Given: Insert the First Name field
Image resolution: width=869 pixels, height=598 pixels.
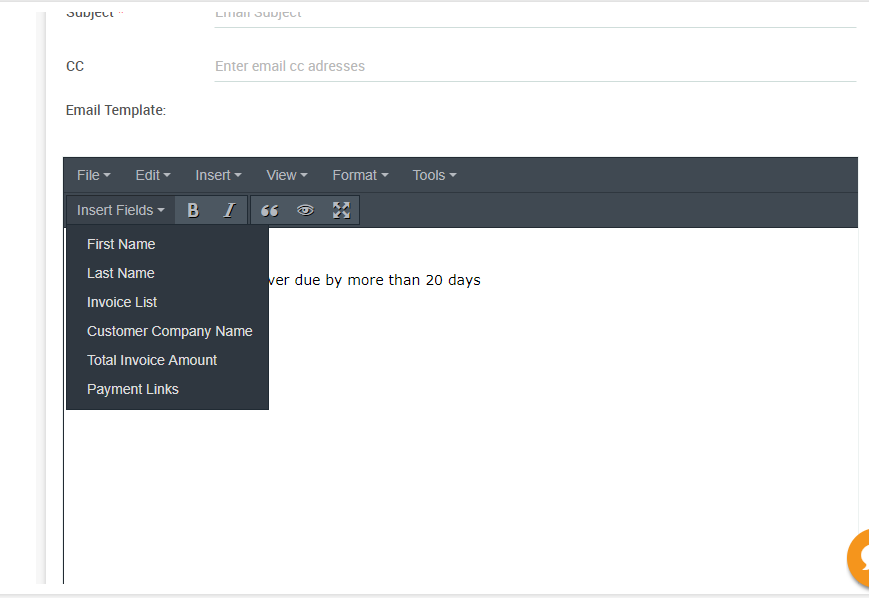Looking at the screenshot, I should [121, 244].
